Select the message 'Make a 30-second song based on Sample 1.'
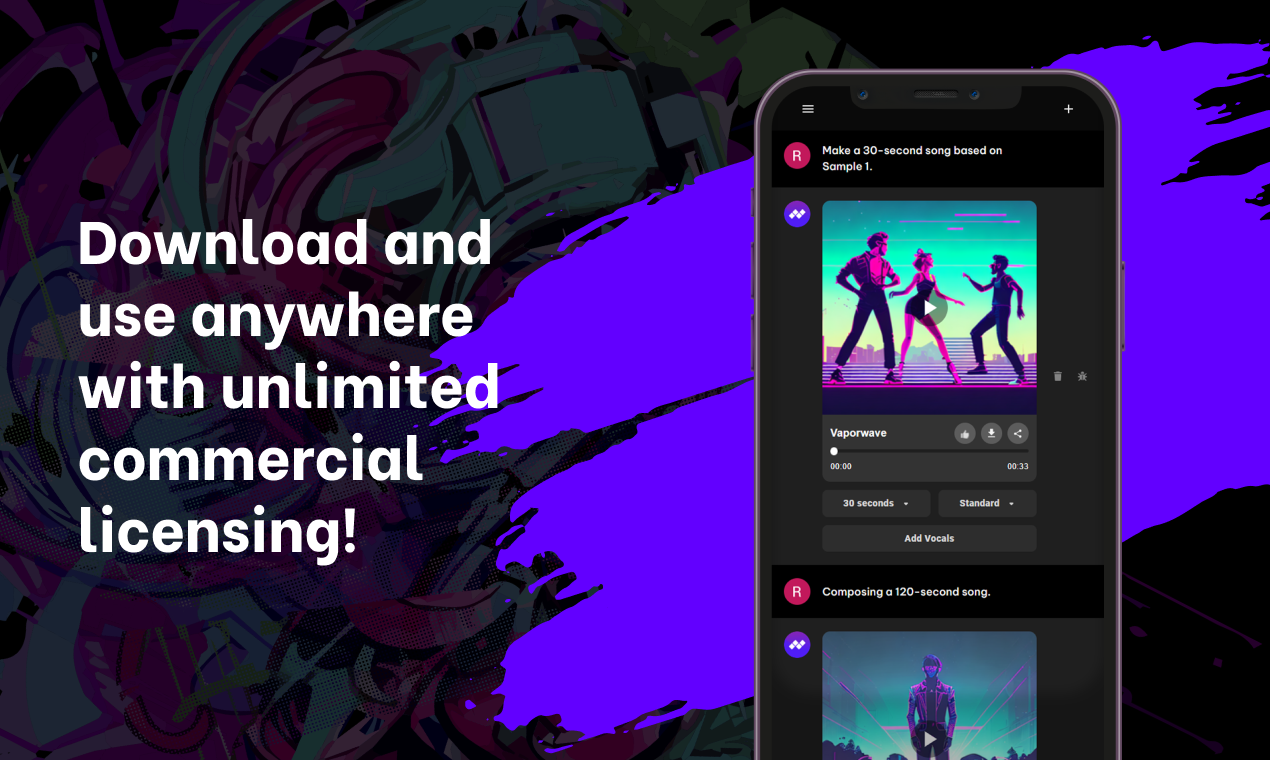 pos(912,158)
